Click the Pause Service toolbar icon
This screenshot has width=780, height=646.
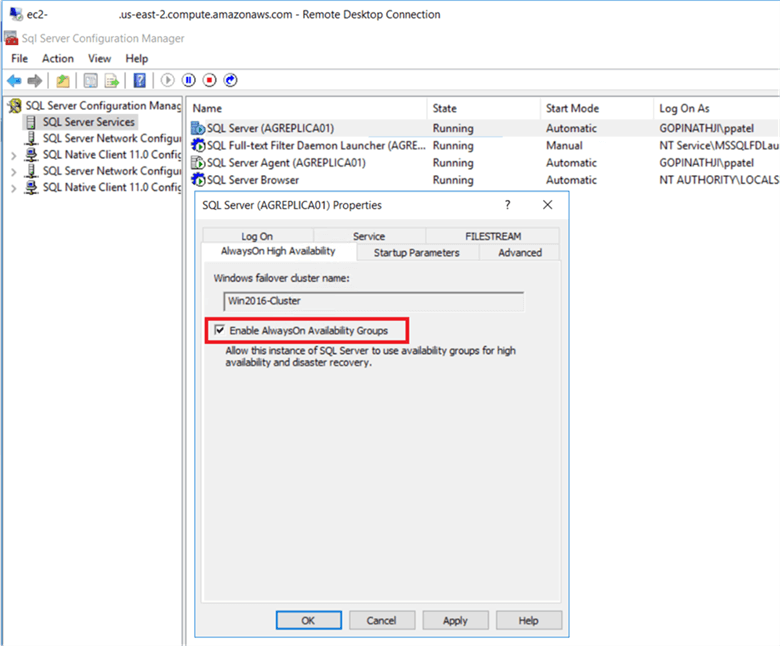click(x=189, y=80)
